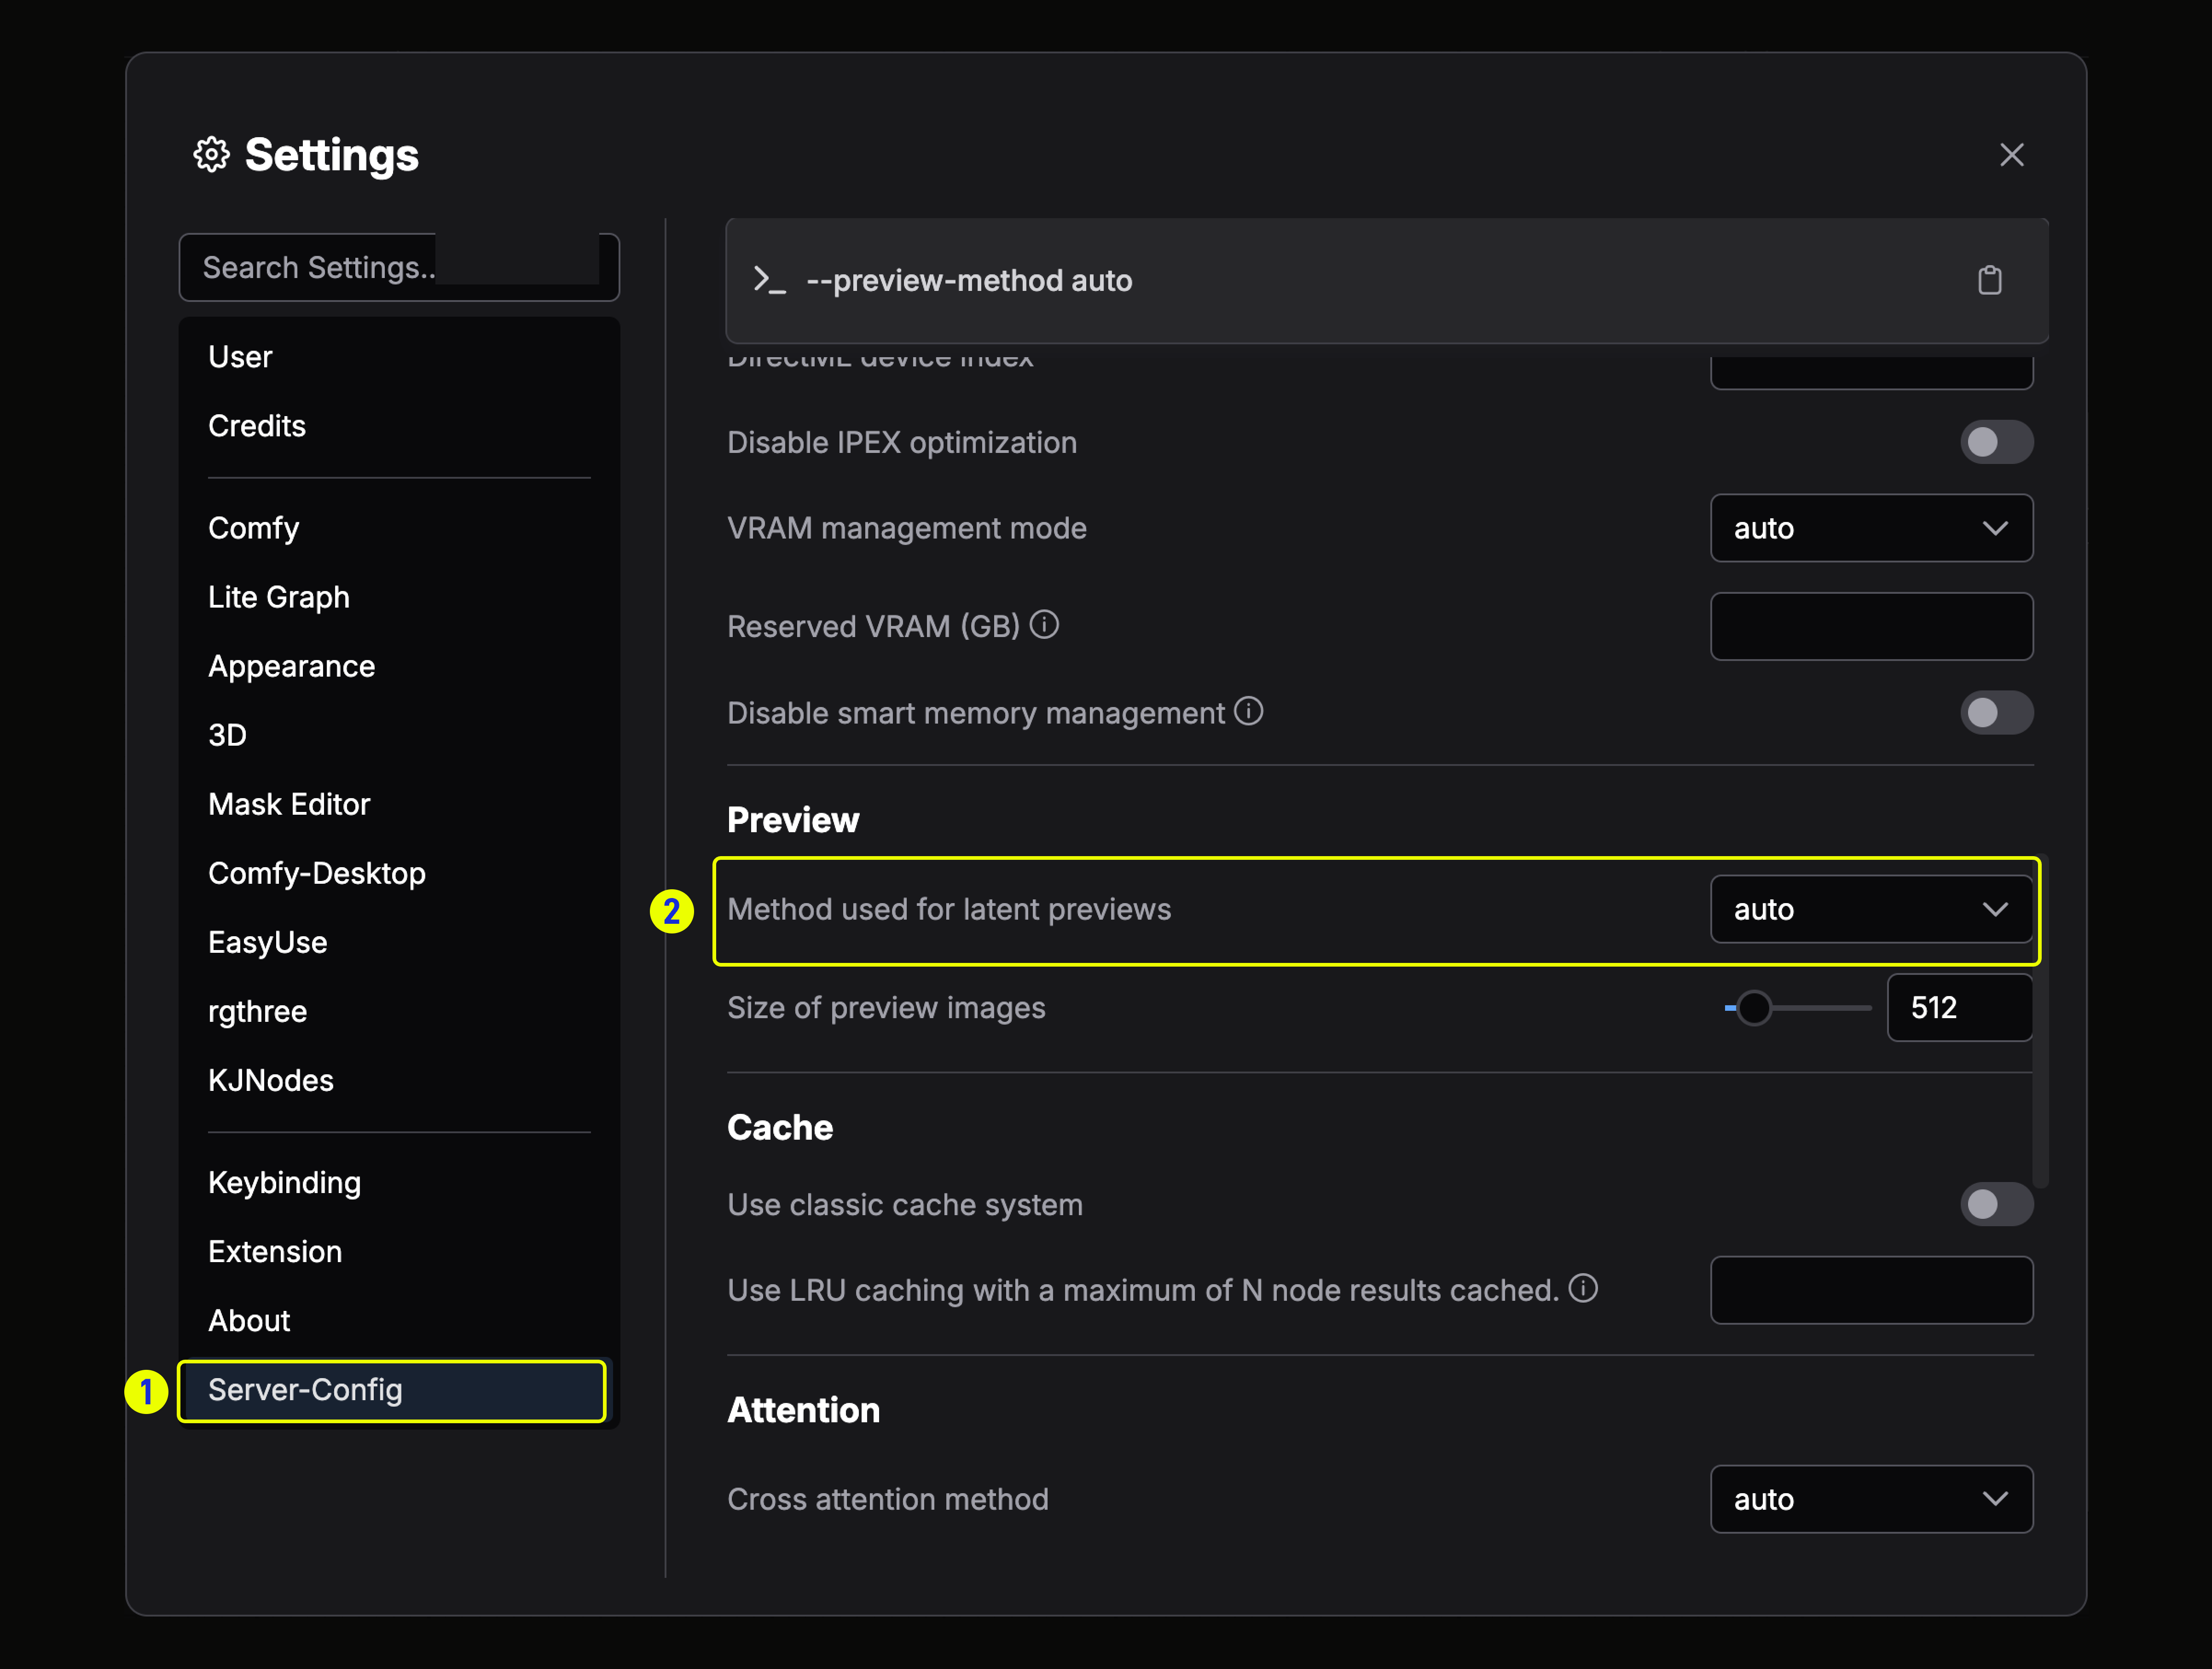This screenshot has height=1669, width=2212.
Task: Close the Settings dialog
Action: point(2011,155)
